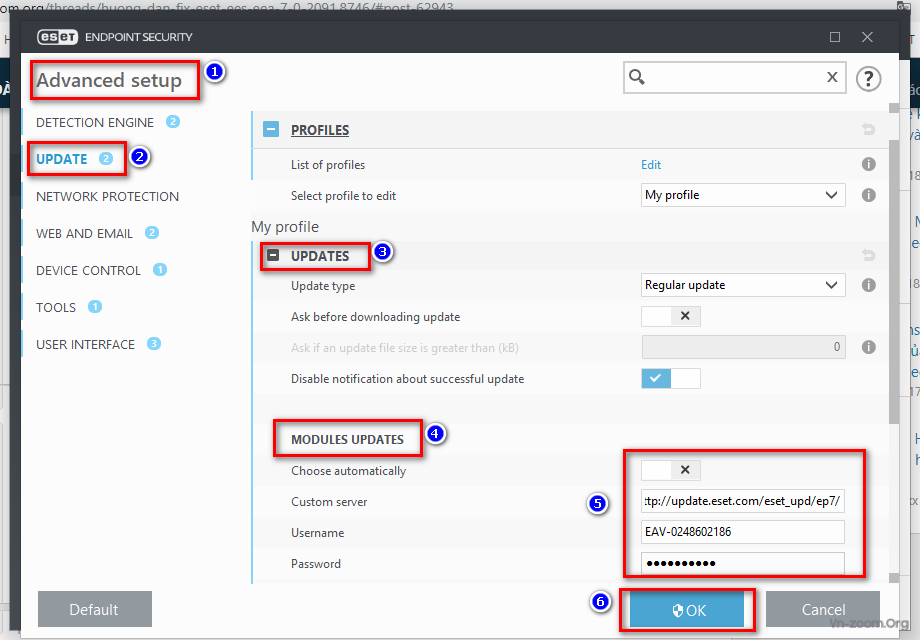Click info icon beside Update type

coord(868,286)
